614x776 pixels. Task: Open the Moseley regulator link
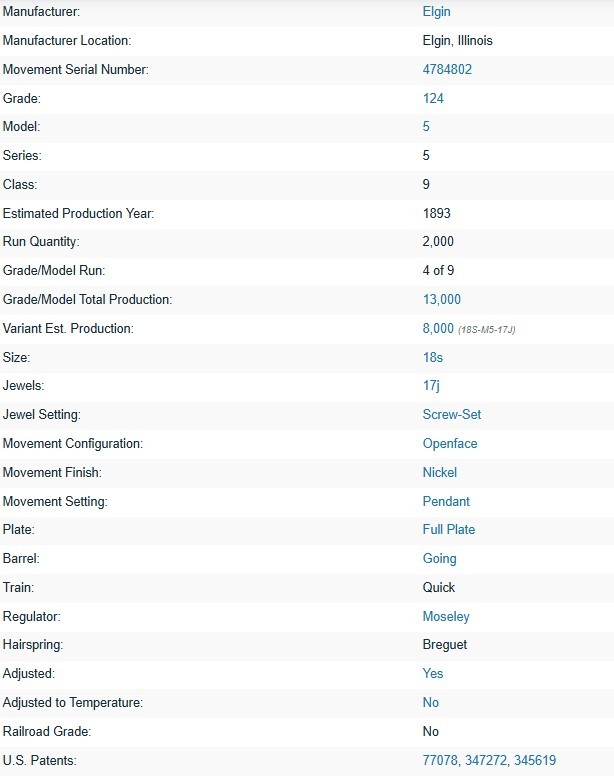[446, 617]
